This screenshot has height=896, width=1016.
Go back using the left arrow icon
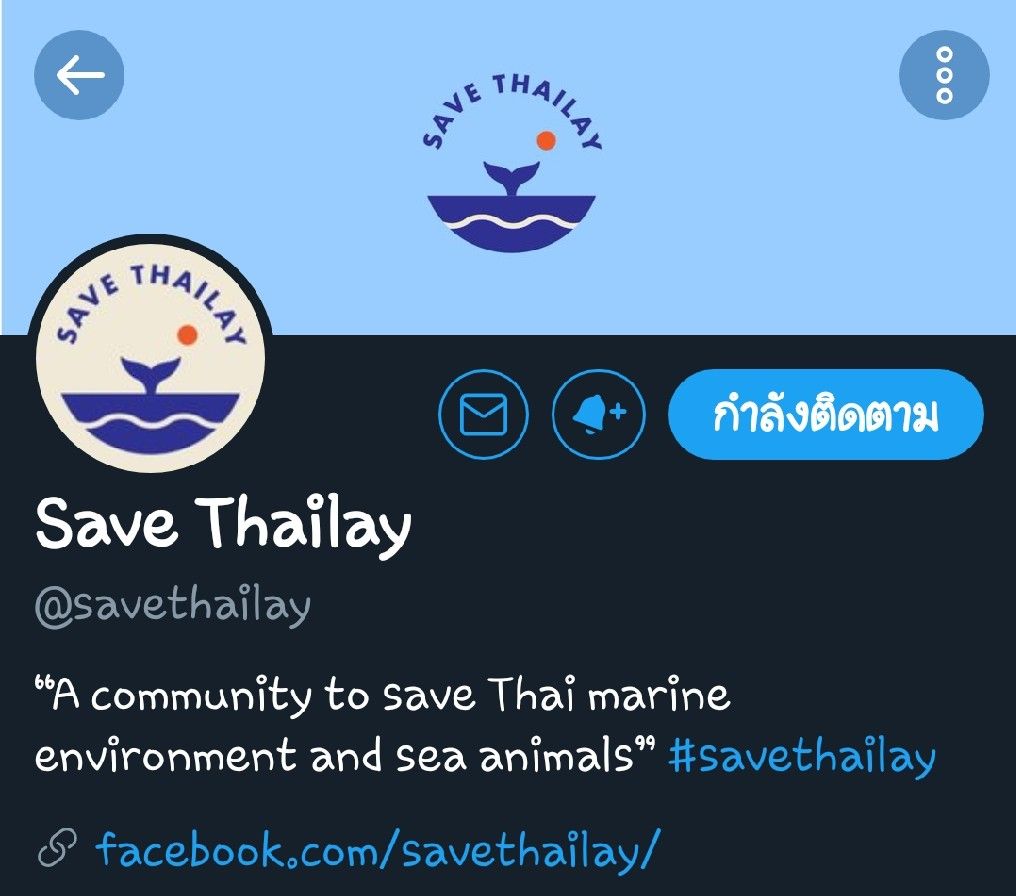pos(79,75)
